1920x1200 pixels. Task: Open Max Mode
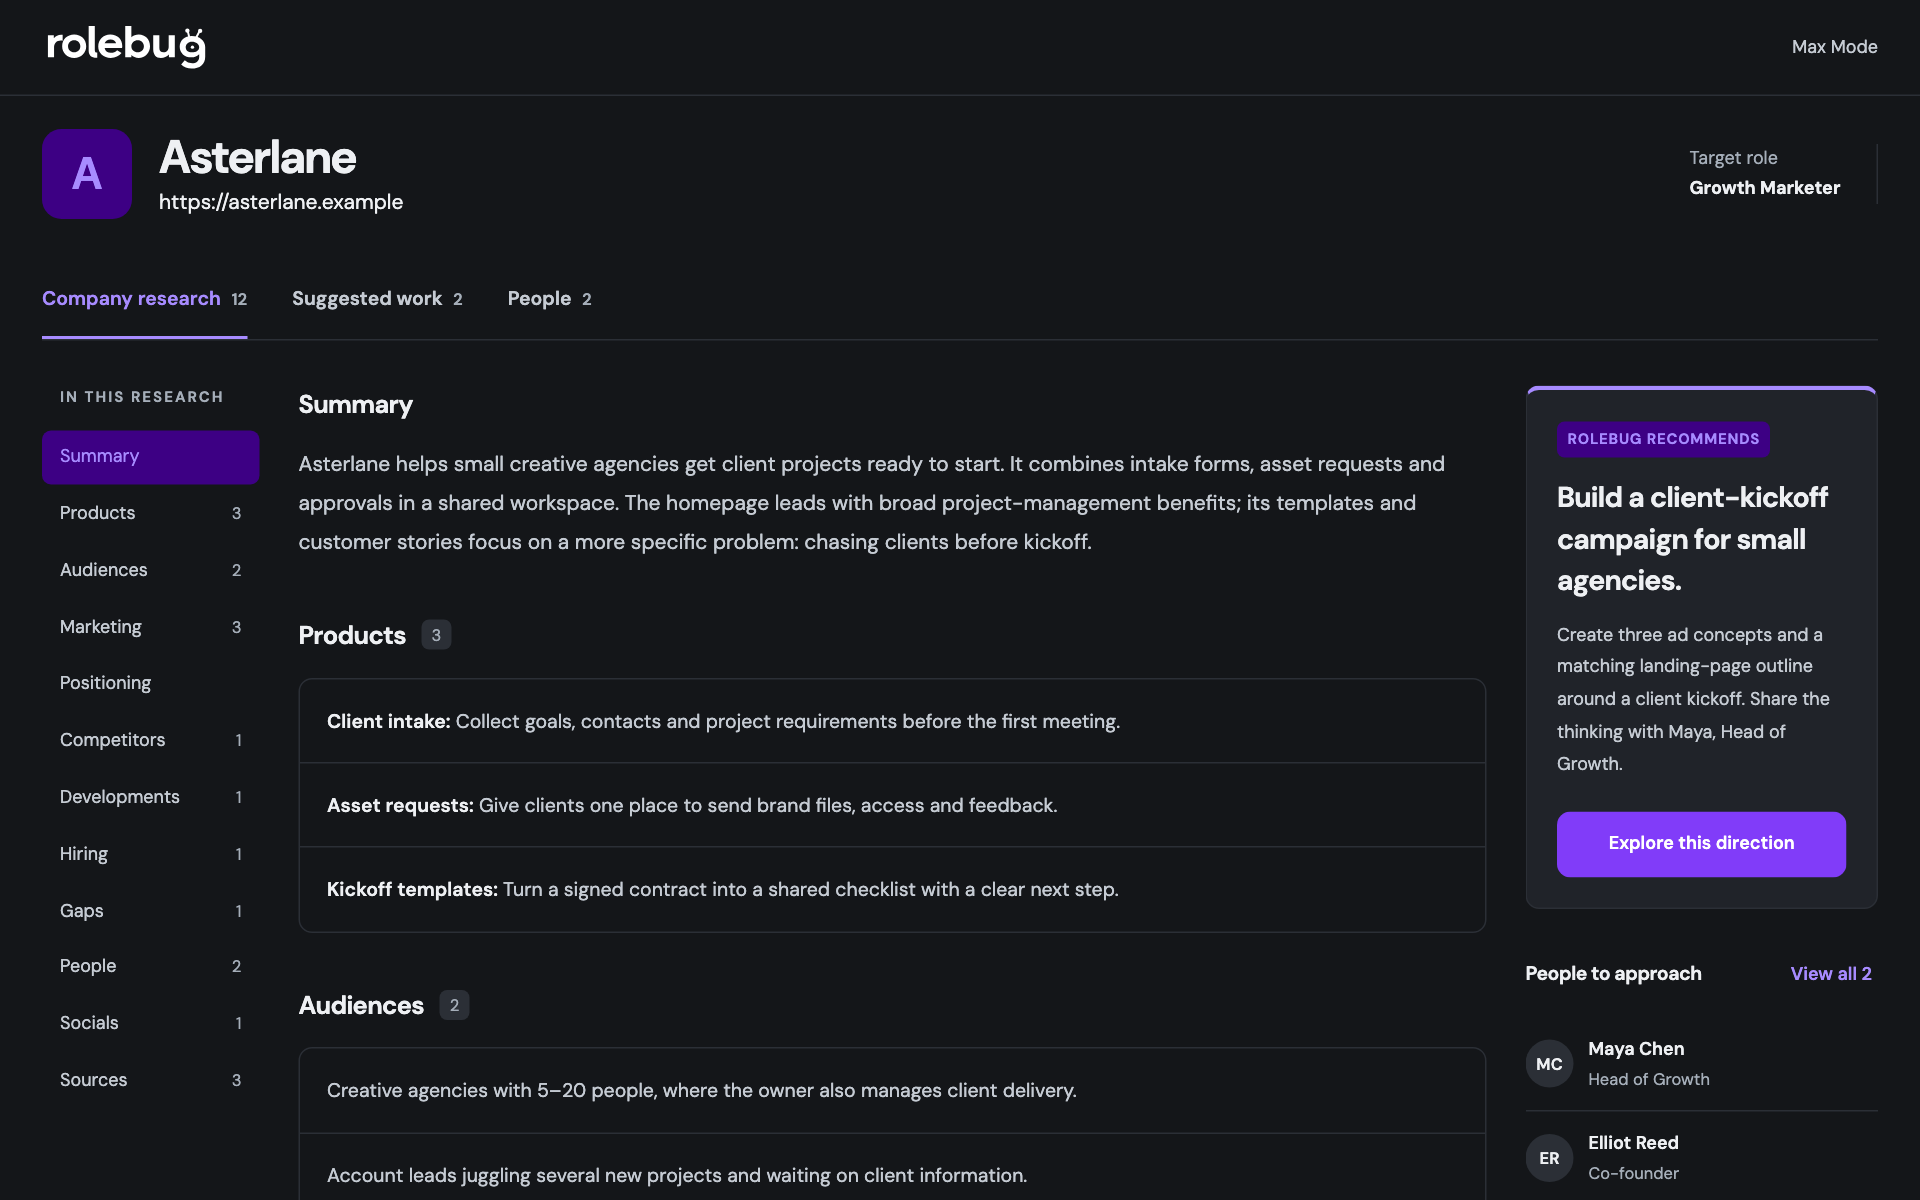[x=1834, y=47]
